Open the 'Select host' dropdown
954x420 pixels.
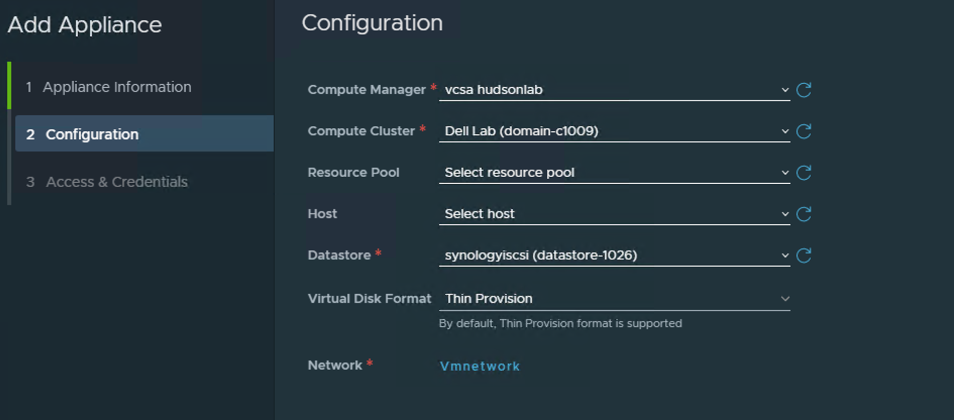point(615,214)
